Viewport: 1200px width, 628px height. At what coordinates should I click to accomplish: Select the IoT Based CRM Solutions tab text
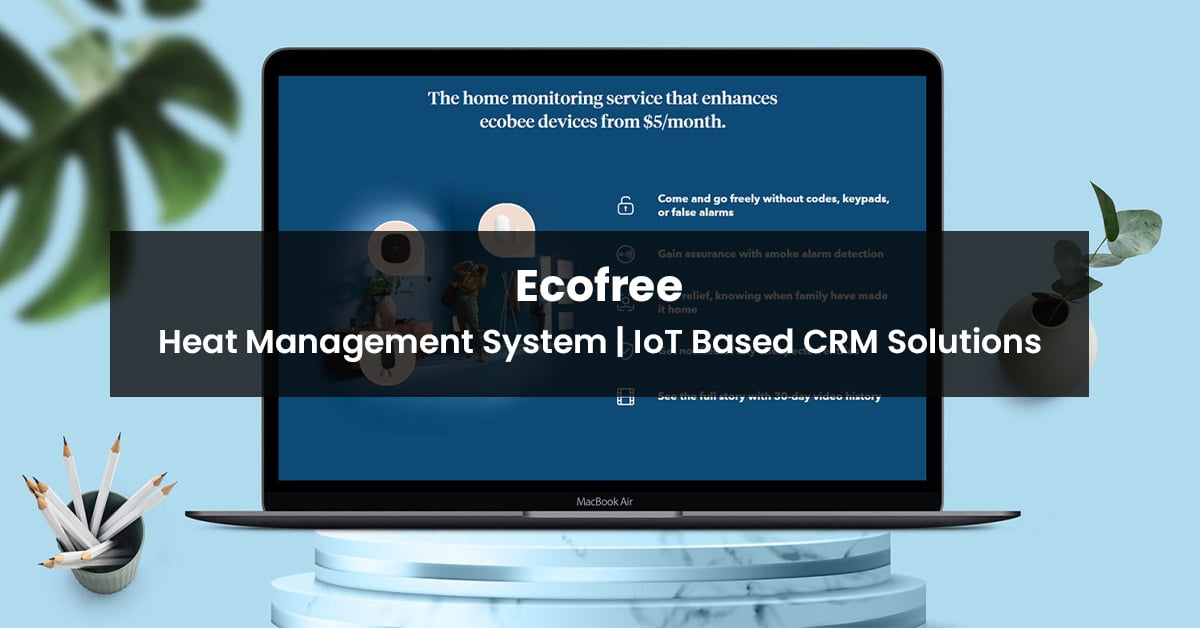click(838, 342)
